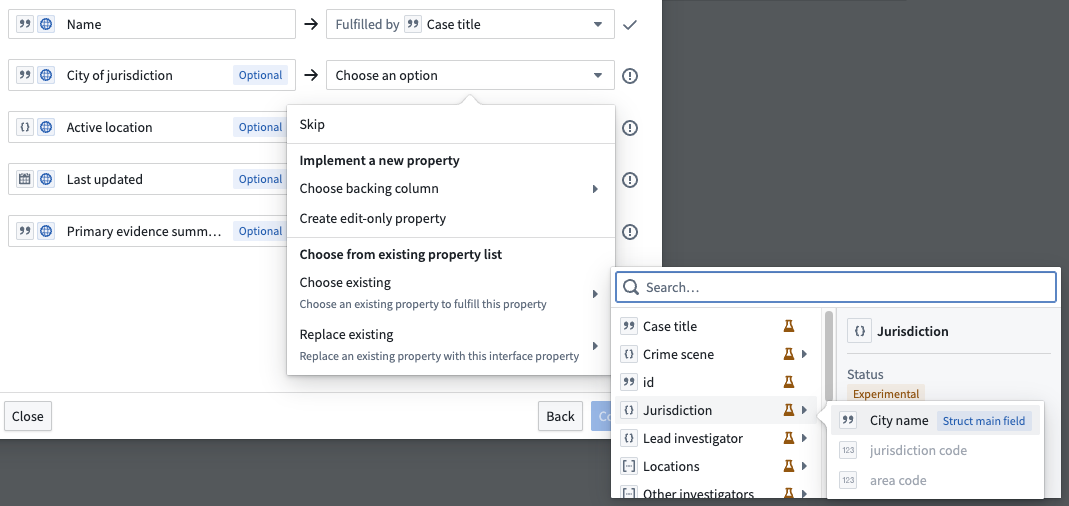Click the globe icon beside Last updated

[46, 179]
